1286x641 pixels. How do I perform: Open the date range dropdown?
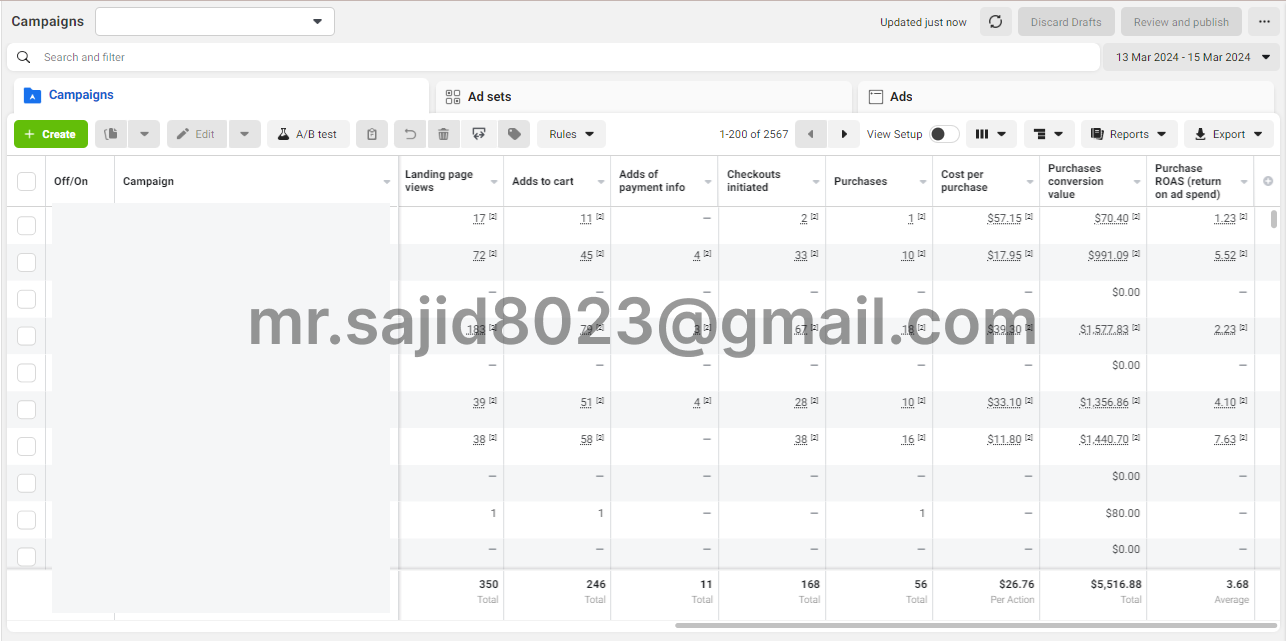[x=1192, y=57]
